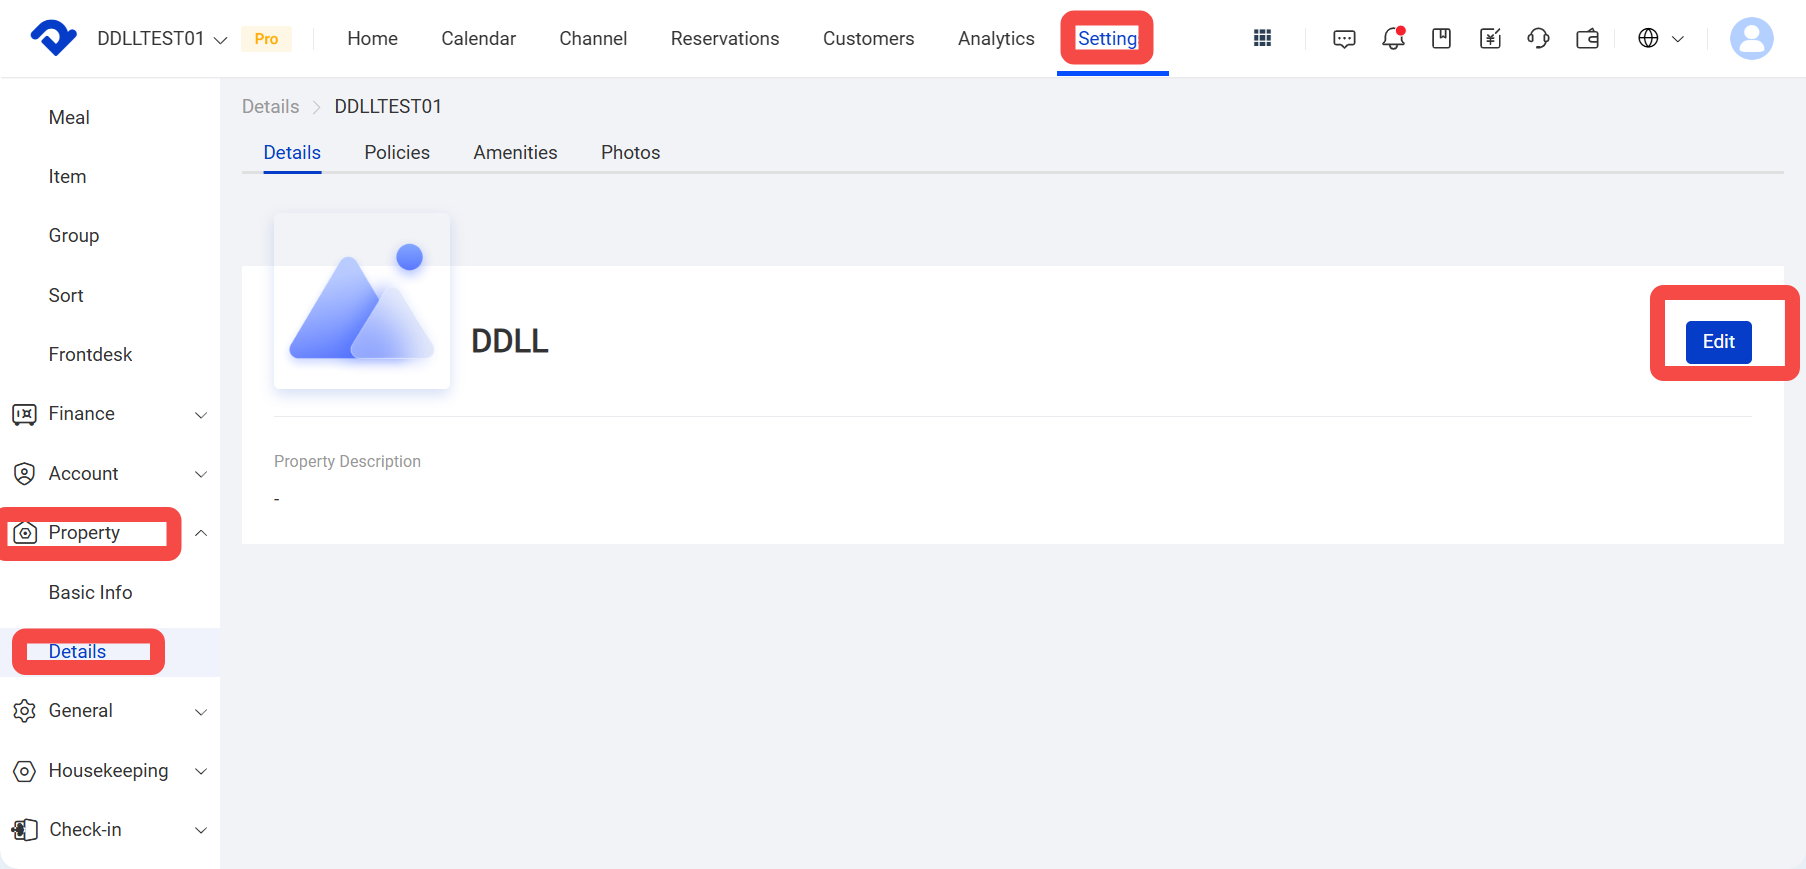Image resolution: width=1806 pixels, height=869 pixels.
Task: Click the bookmark guide icon
Action: pos(1441,38)
